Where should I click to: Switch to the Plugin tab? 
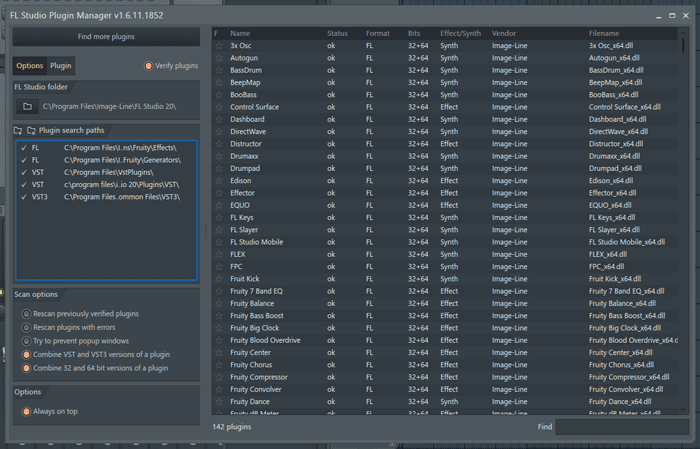pyautogui.click(x=61, y=66)
